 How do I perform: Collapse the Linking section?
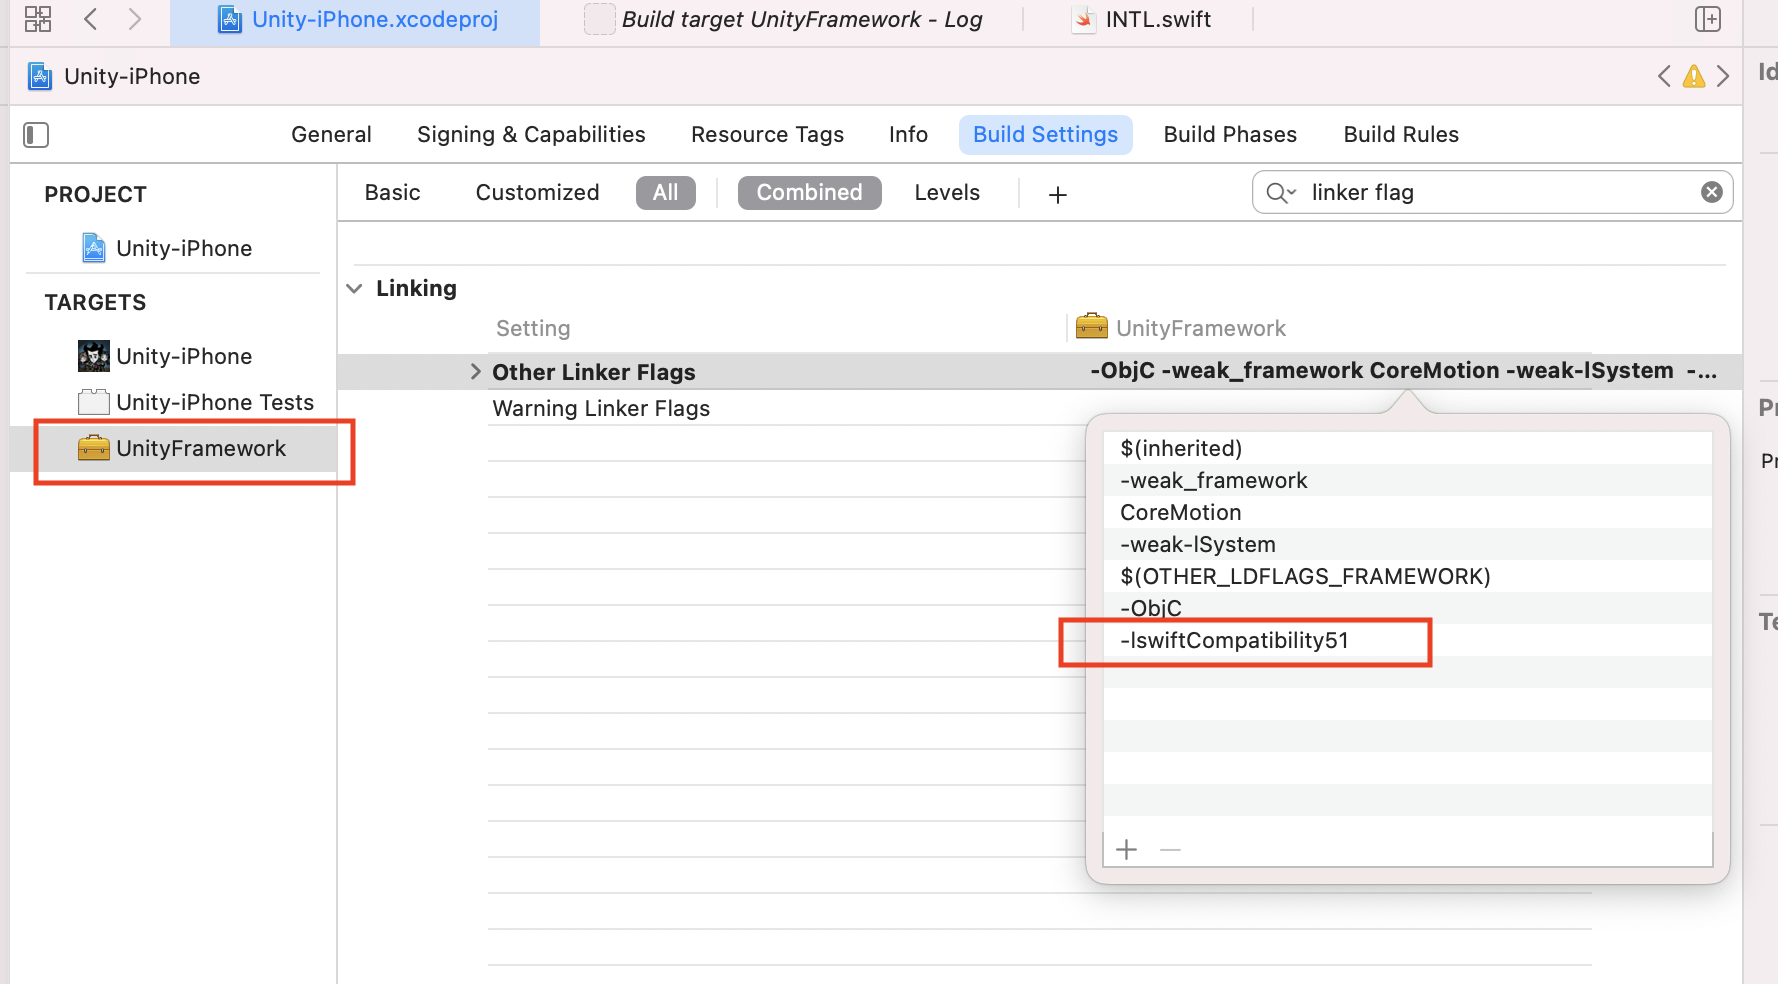pyautogui.click(x=354, y=289)
